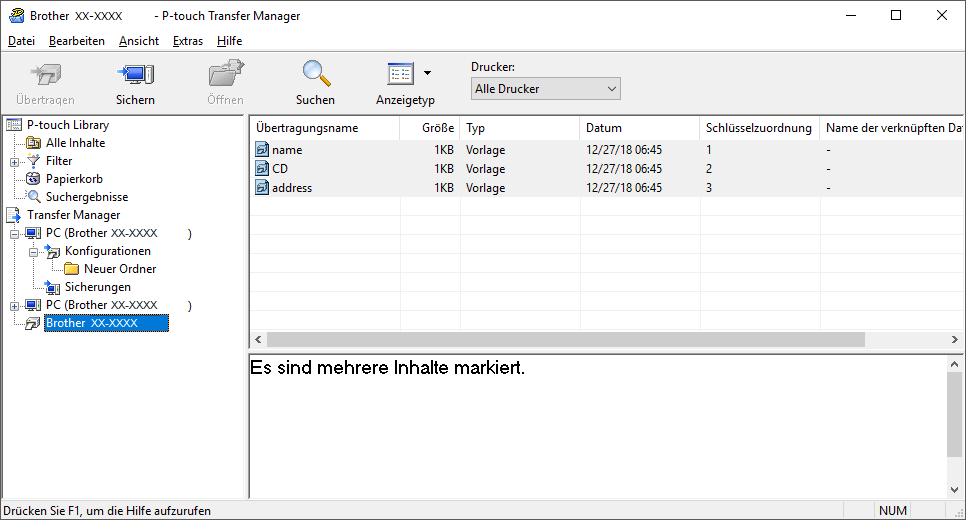Expand the second PC (Brother XX-XXXX) node
Viewport: 966px width, 520px height.
(14, 306)
